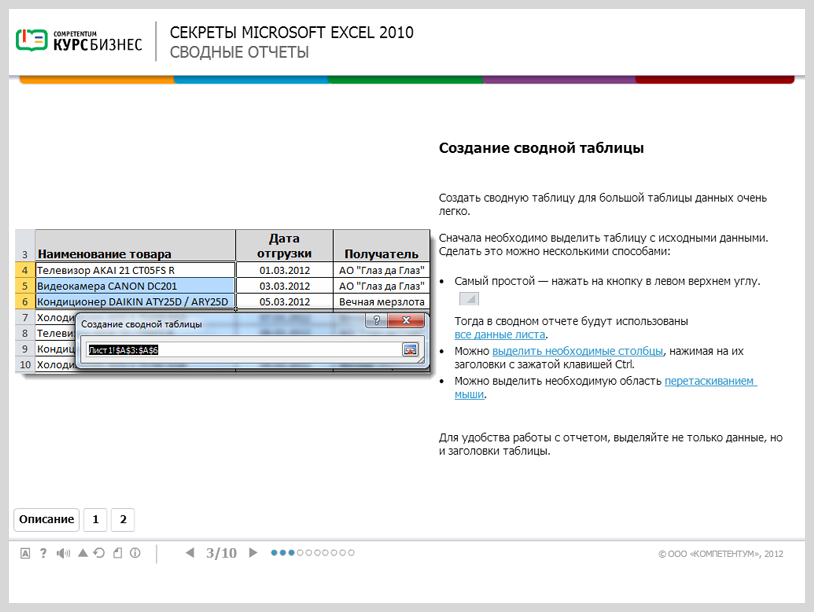This screenshot has width=814, height=612.
Task: Open course info via the circled 'i' icon
Action: coord(135,553)
